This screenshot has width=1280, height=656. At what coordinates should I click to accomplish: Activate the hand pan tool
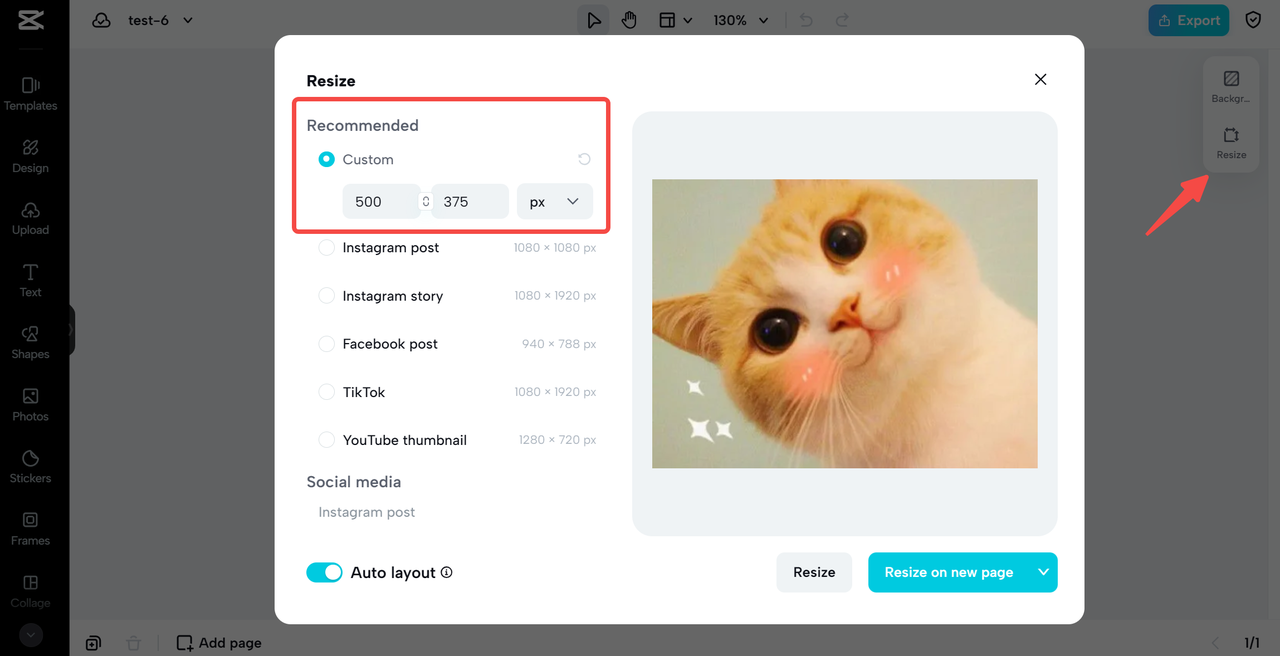[629, 20]
